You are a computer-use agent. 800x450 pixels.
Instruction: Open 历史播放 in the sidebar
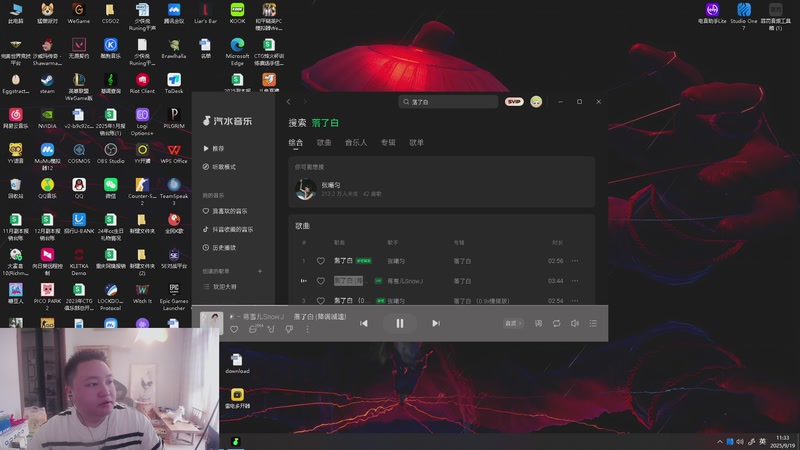[219, 247]
